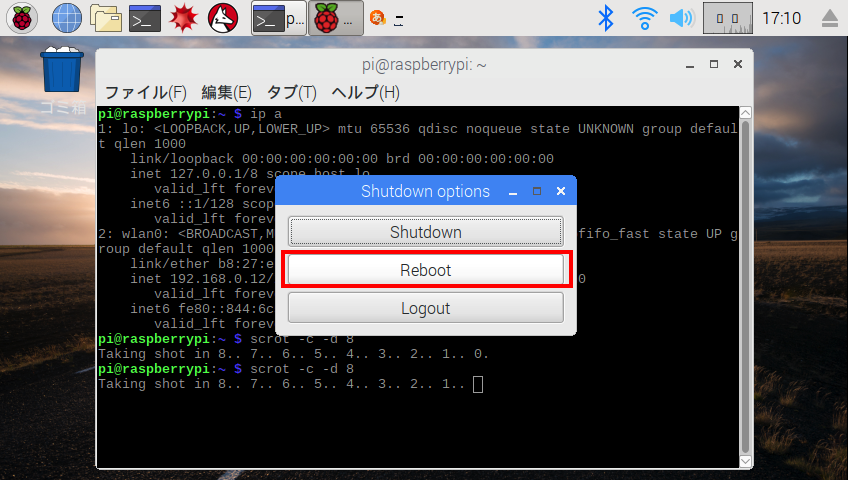
Task: Open the Bluetooth tray menu
Action: click(606, 18)
